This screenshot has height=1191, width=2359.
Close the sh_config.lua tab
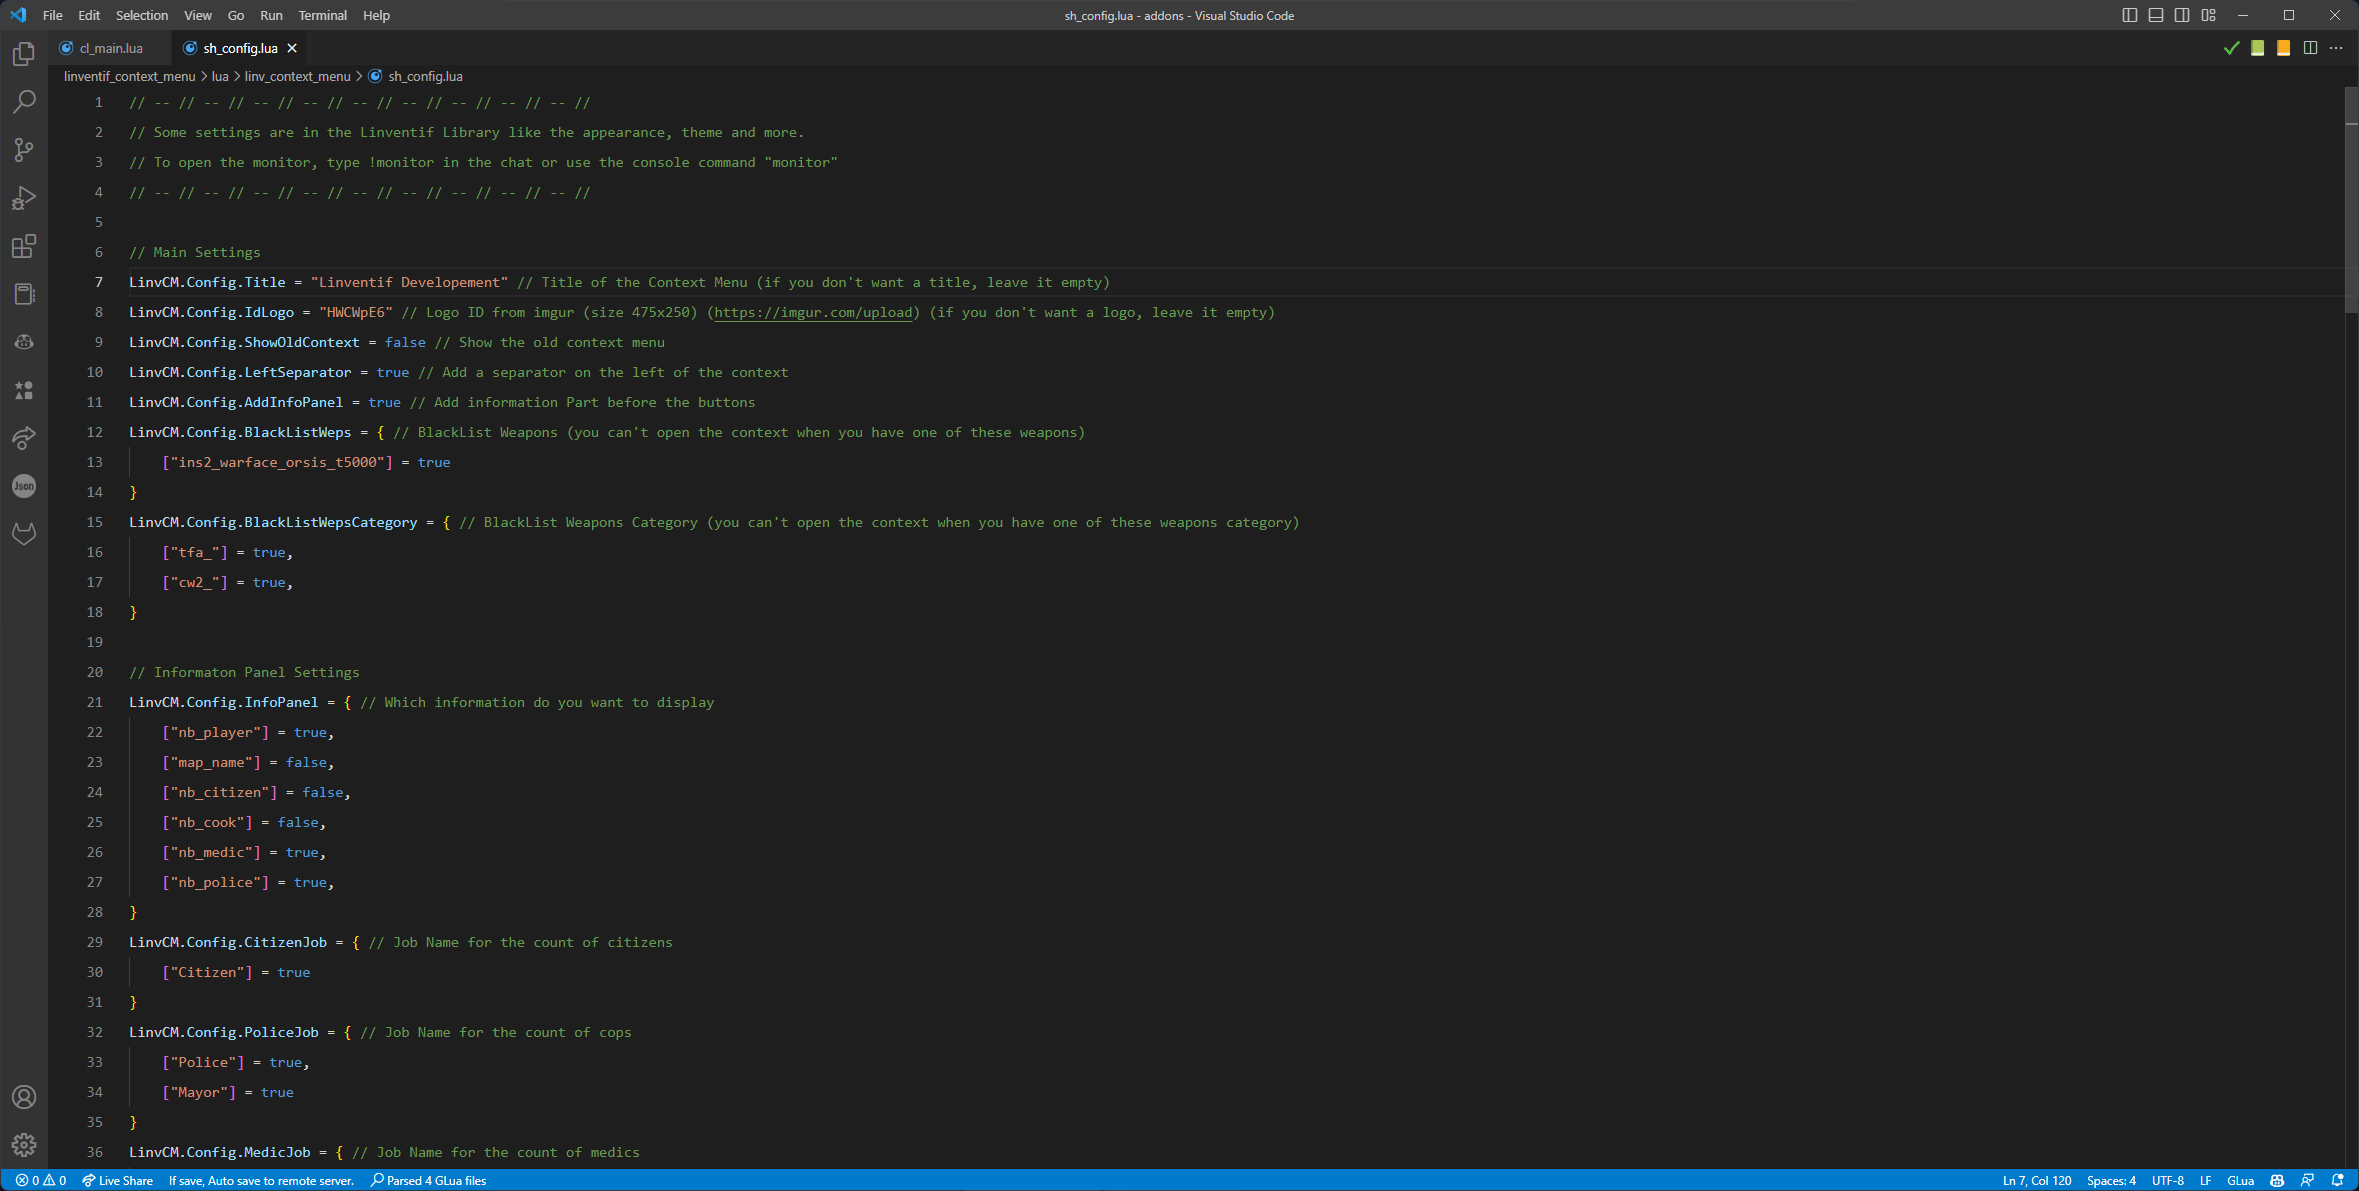pyautogui.click(x=292, y=48)
